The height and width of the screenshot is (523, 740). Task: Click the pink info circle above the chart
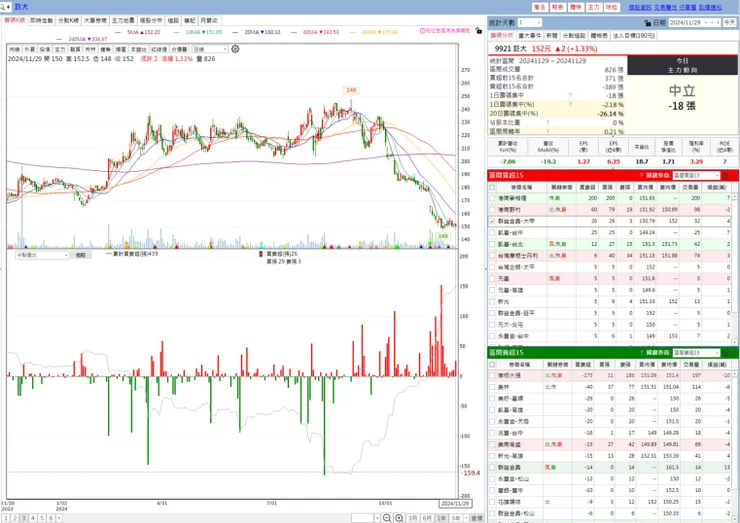422,31
